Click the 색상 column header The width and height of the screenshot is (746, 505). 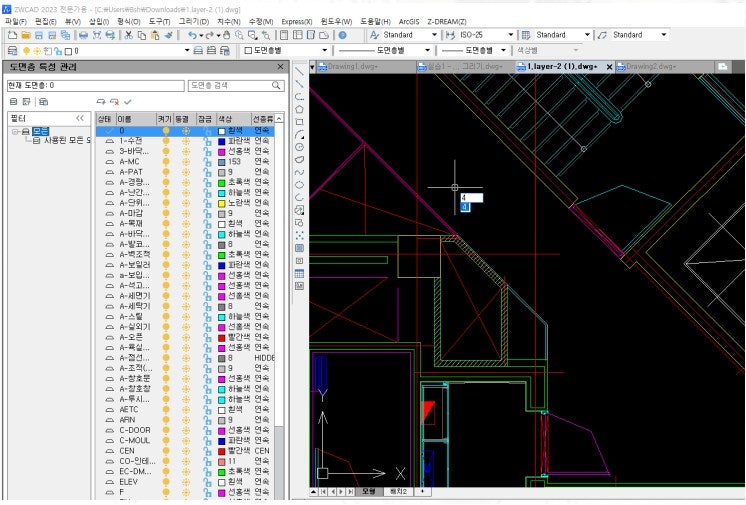[x=226, y=118]
